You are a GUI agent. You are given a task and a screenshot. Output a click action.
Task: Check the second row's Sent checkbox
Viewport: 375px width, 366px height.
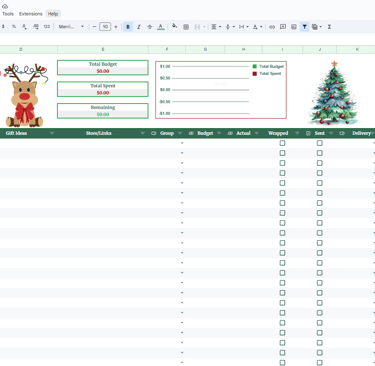320,153
